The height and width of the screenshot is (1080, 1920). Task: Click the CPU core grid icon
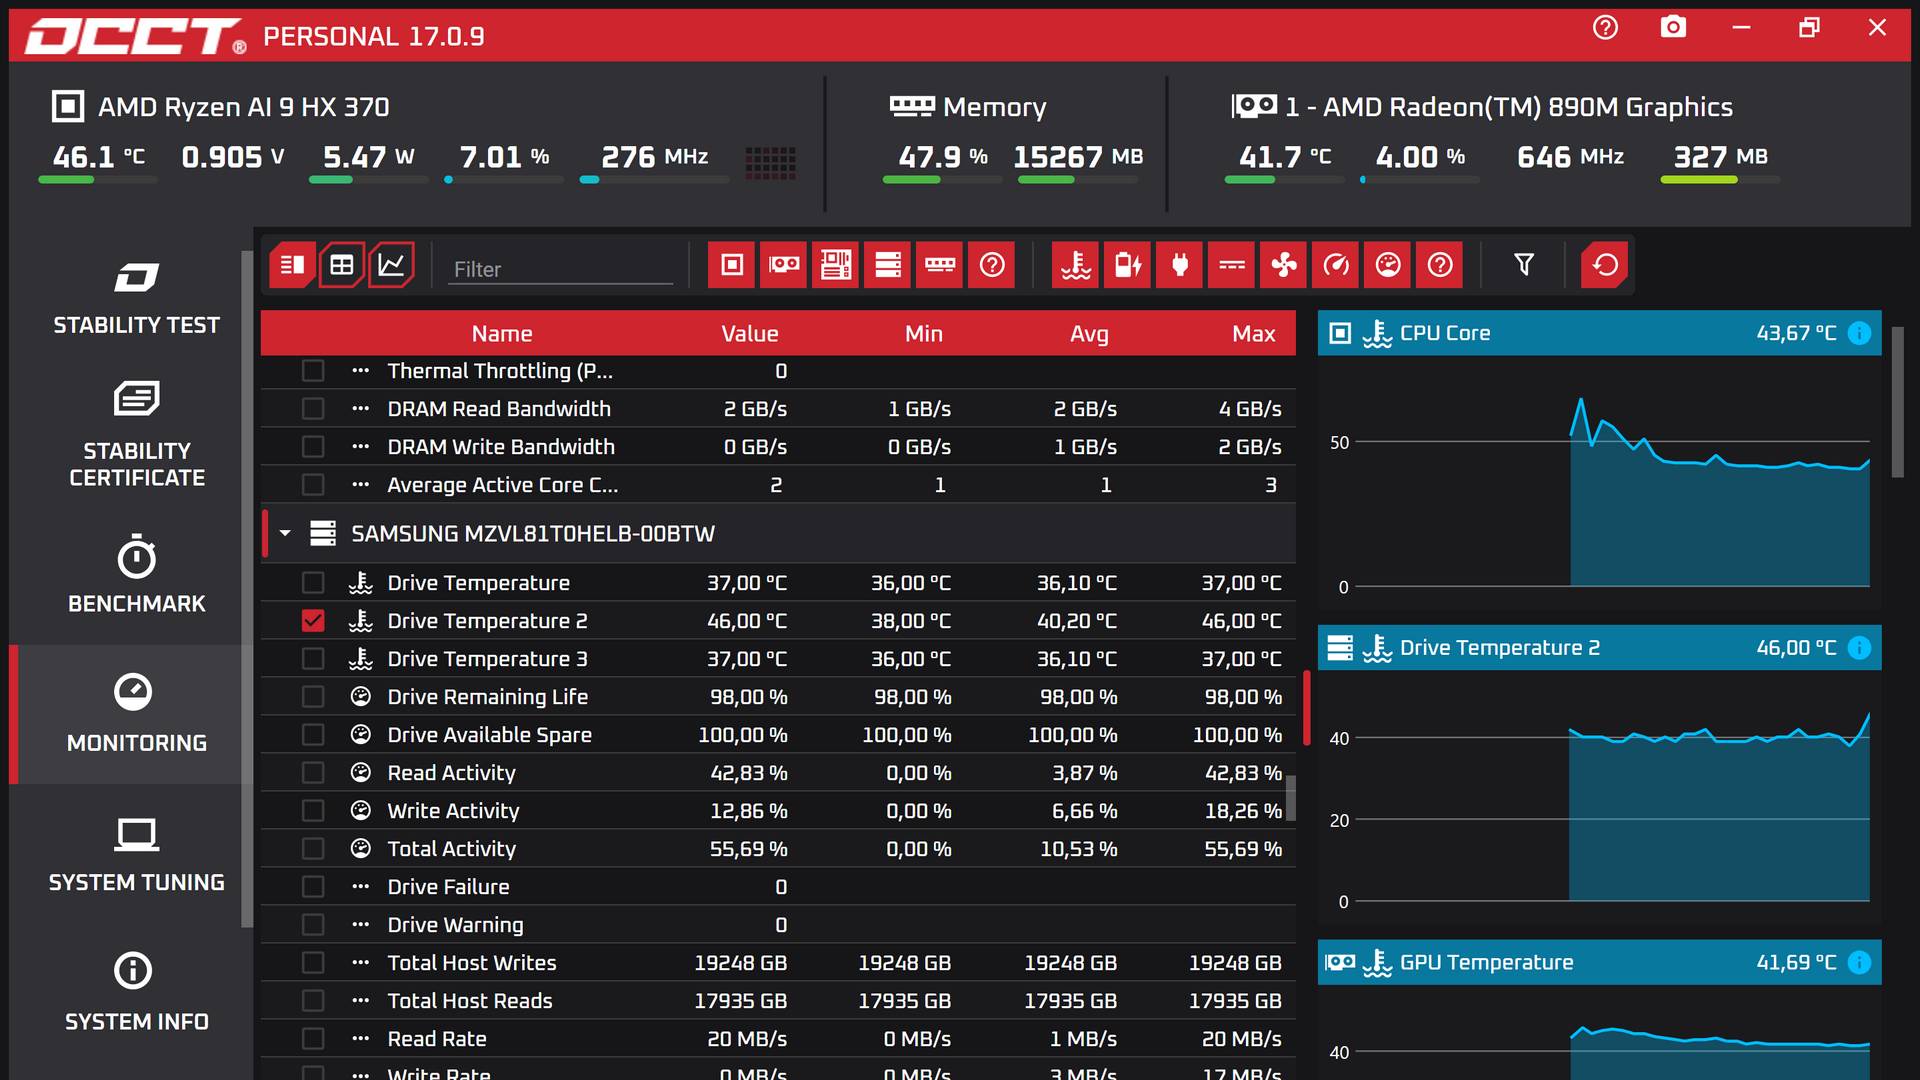(x=770, y=162)
